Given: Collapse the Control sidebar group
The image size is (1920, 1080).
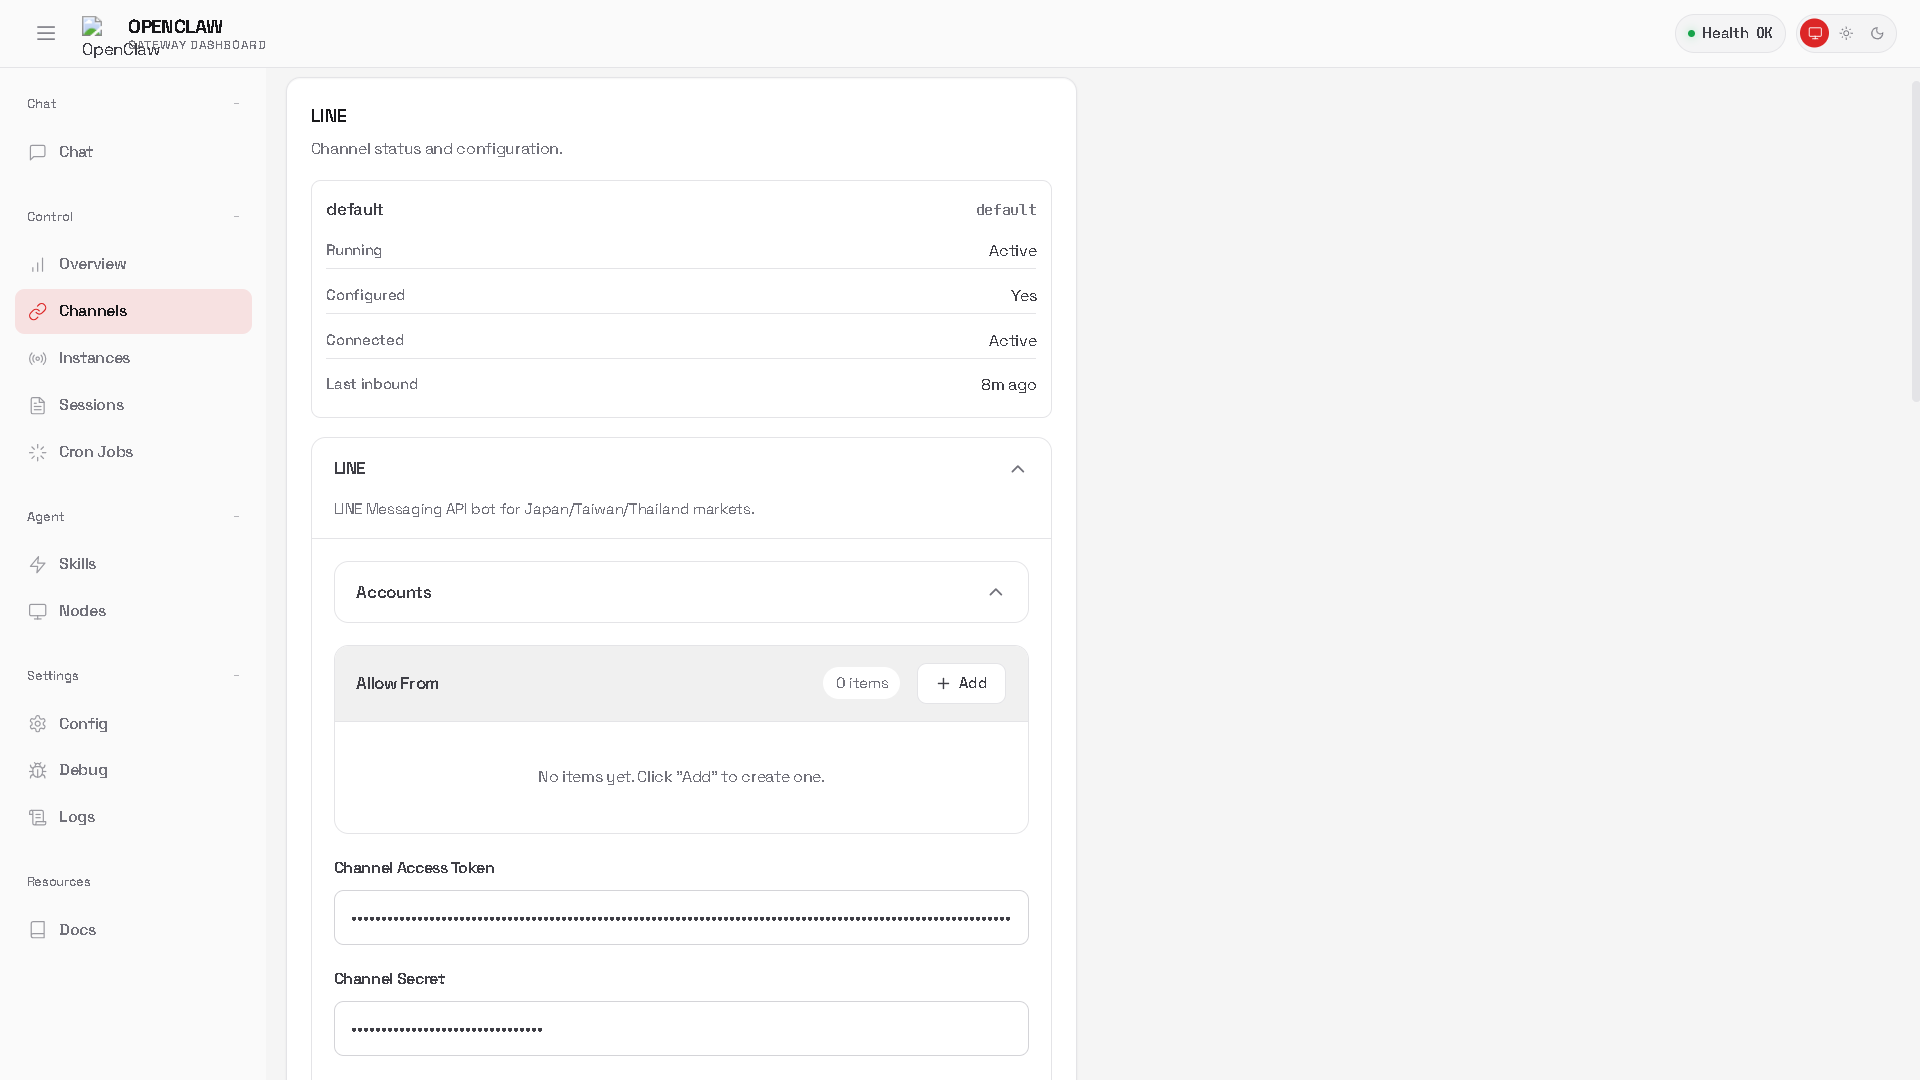Looking at the screenshot, I should (236, 217).
